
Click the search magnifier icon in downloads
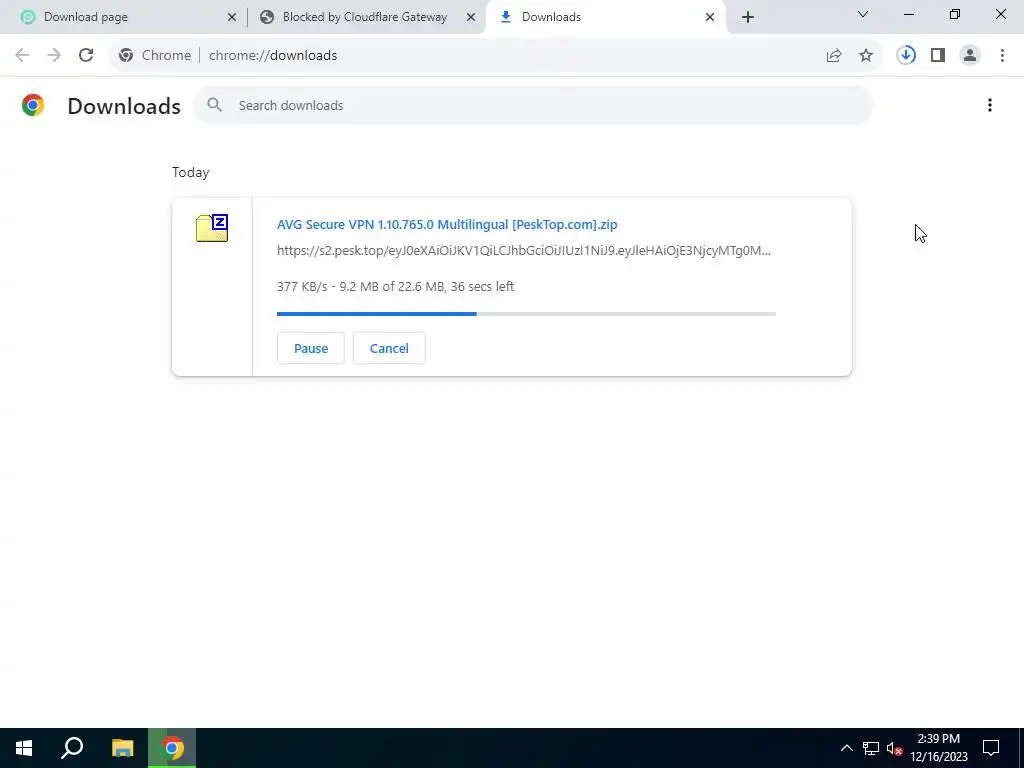[x=214, y=104]
